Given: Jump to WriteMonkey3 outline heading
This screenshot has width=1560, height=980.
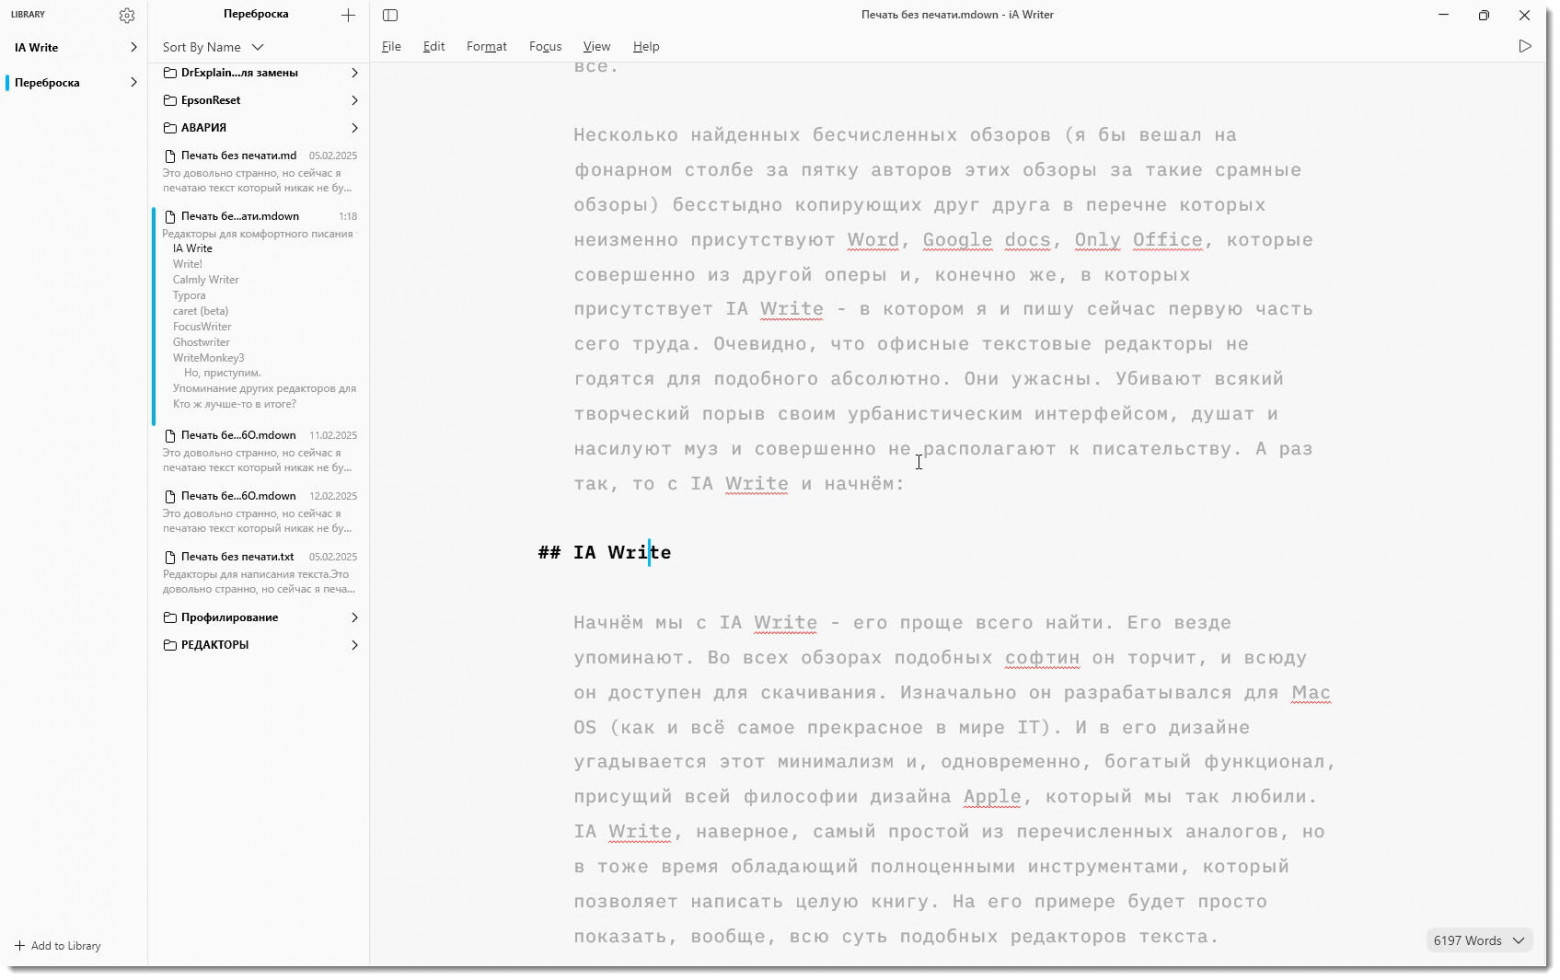Looking at the screenshot, I should (208, 358).
